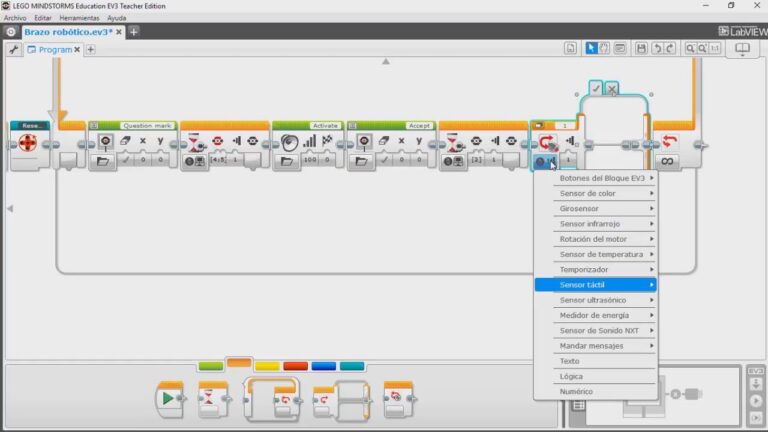Choose Medidor de energía option
This screenshot has width=768, height=432.
click(x=596, y=315)
